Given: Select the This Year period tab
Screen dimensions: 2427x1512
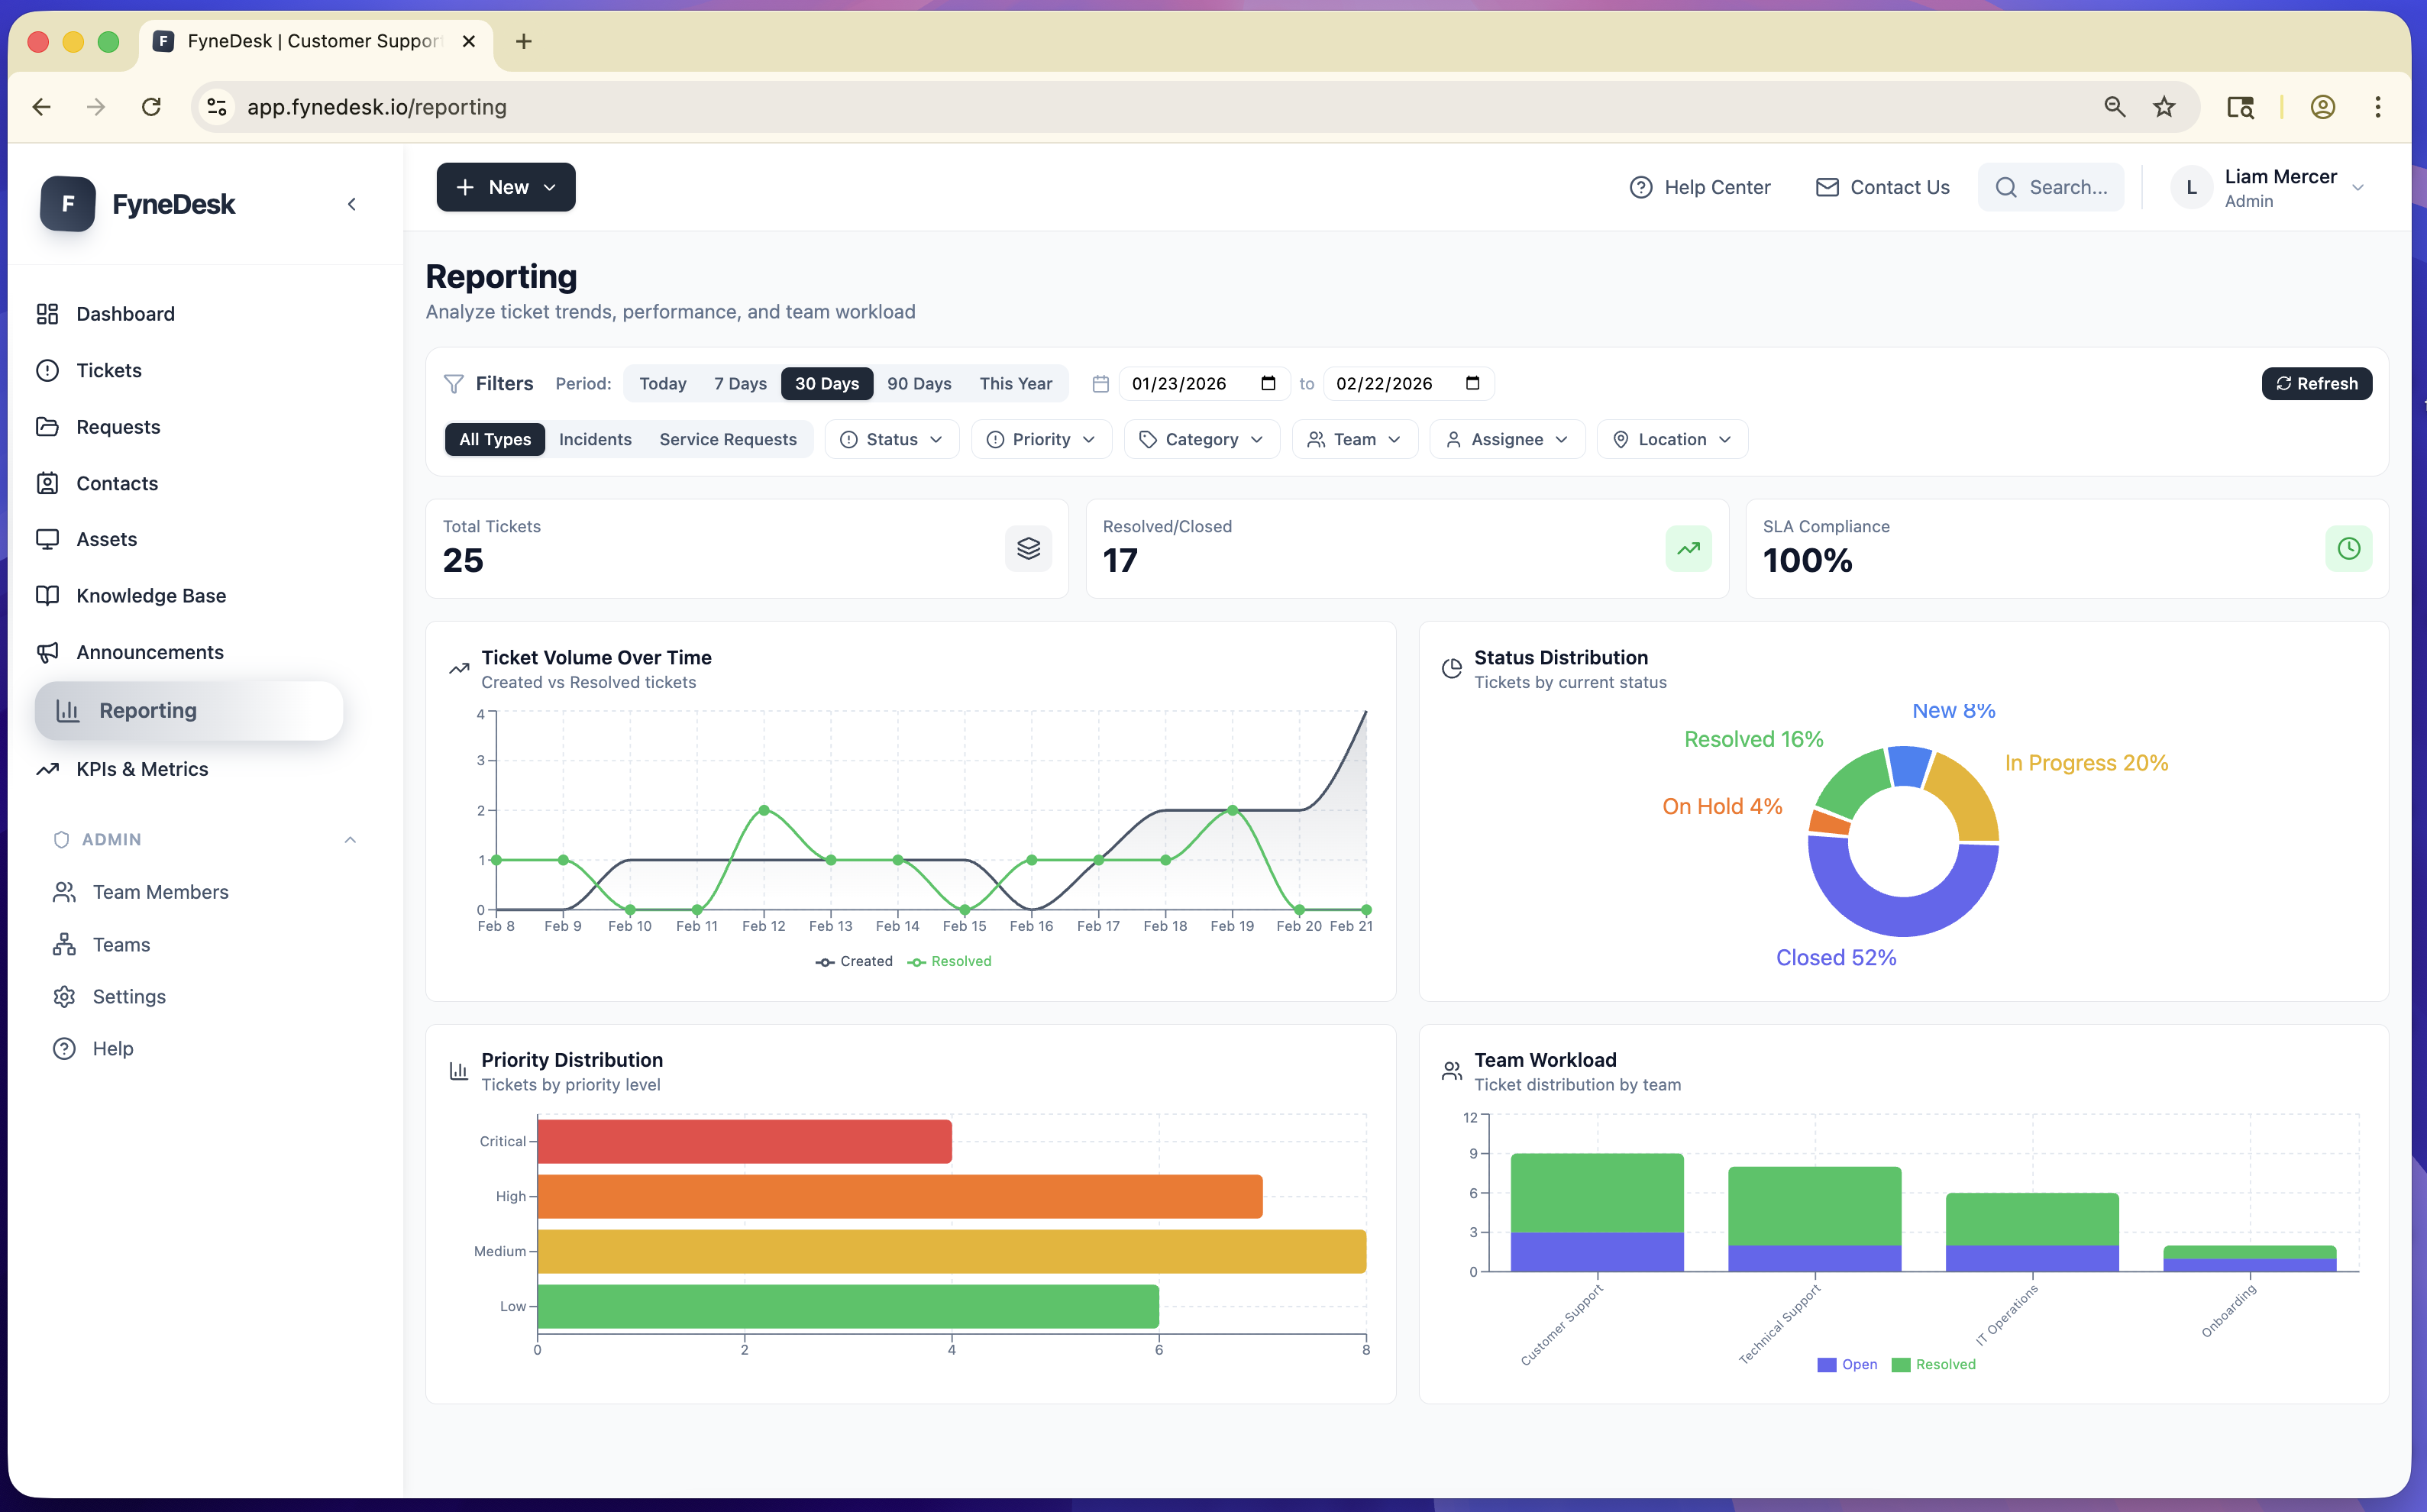Looking at the screenshot, I should coord(1016,383).
